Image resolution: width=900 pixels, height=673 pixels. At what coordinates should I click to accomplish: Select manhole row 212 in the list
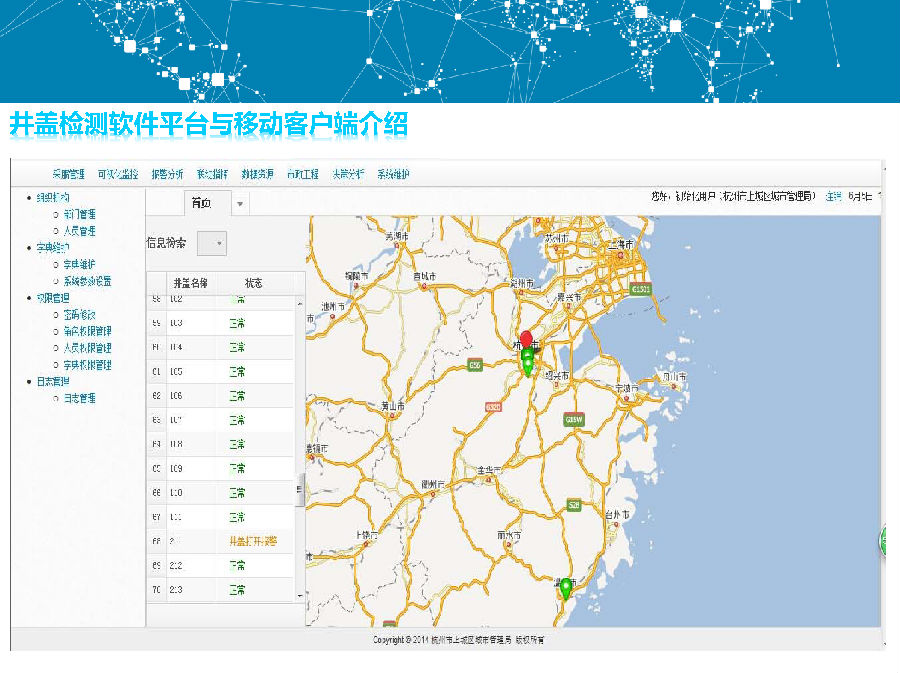(221, 566)
